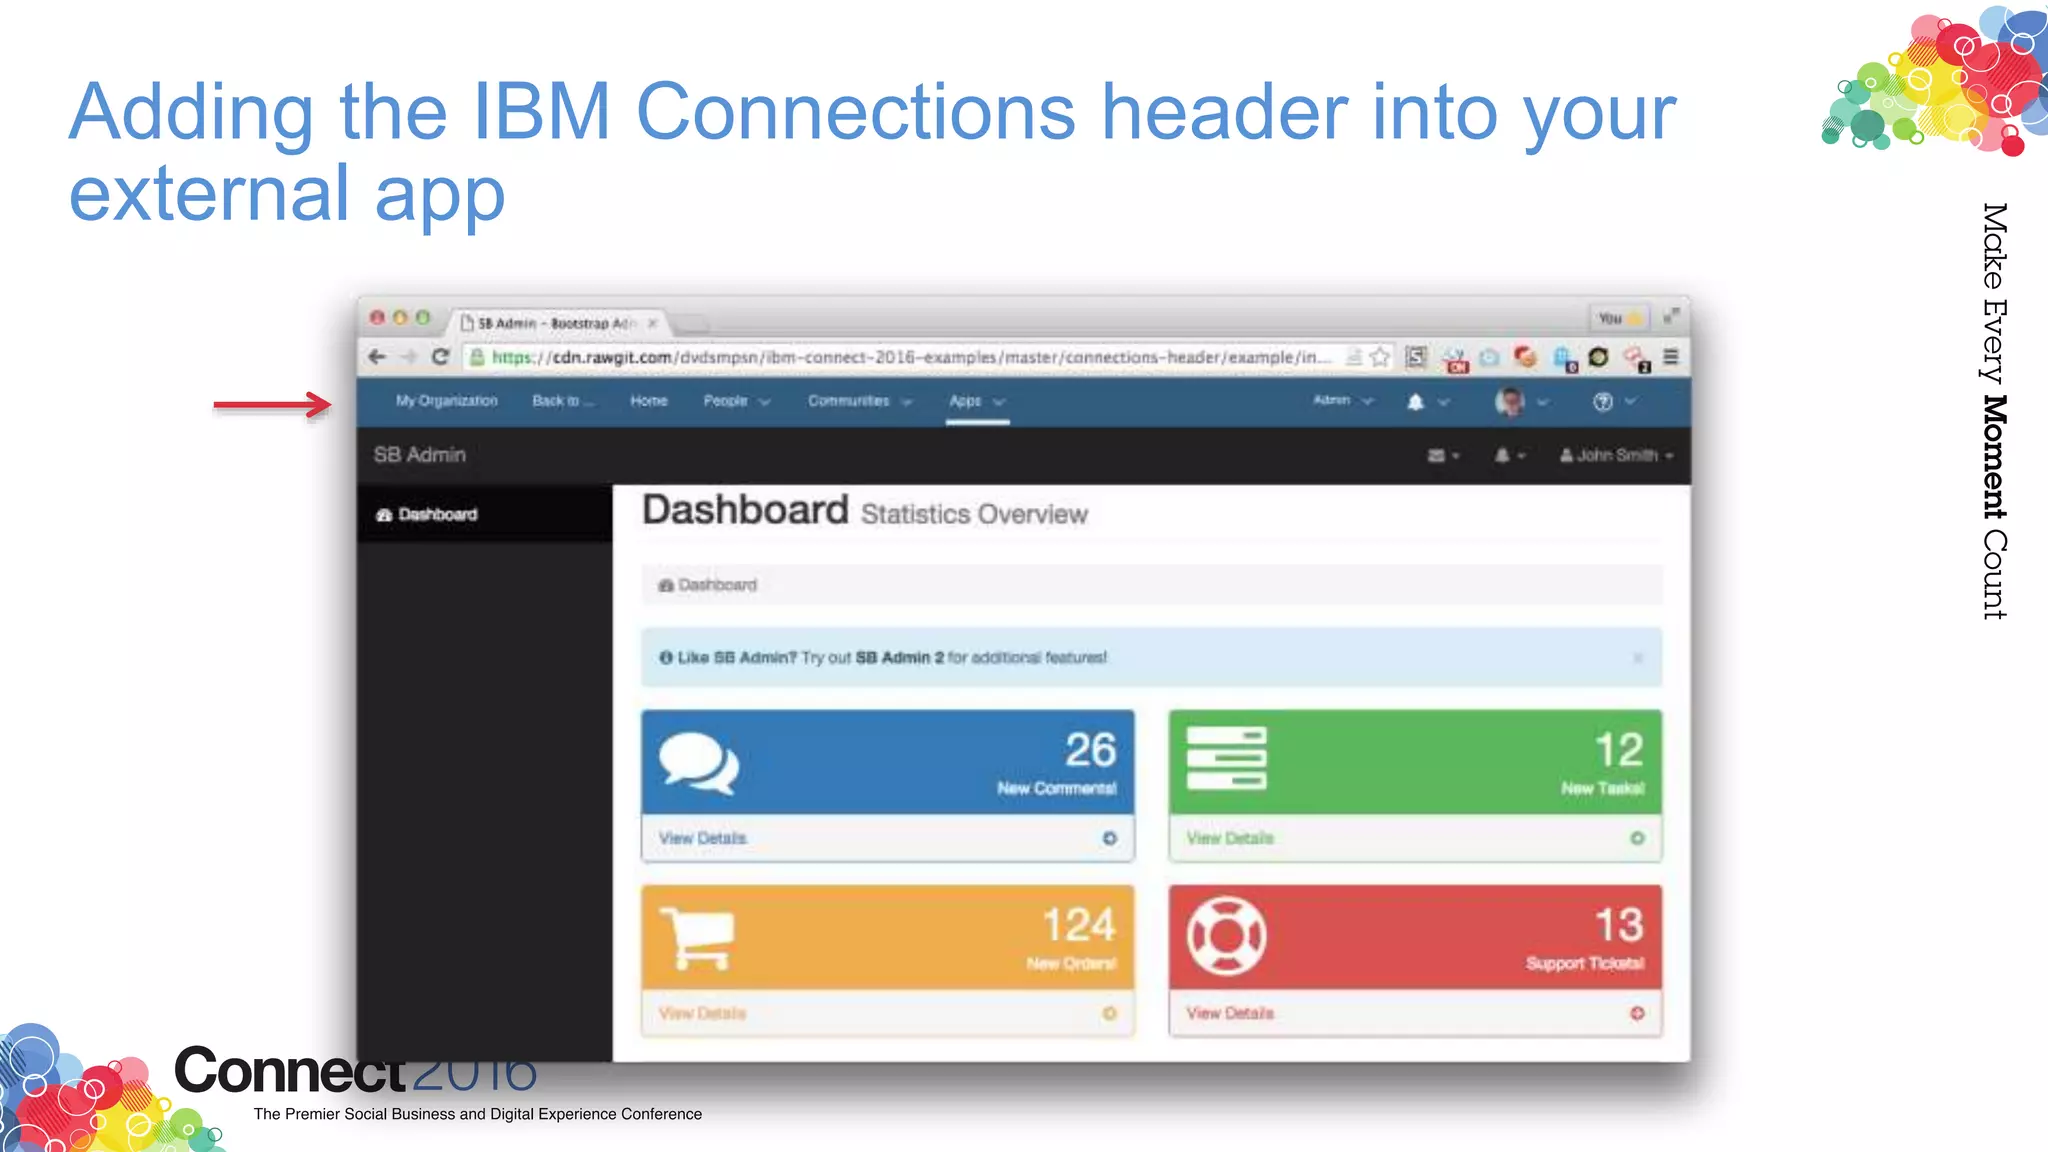2048x1152 pixels.
Task: Click the user avatar photo in Connections header
Action: pos(1509,402)
